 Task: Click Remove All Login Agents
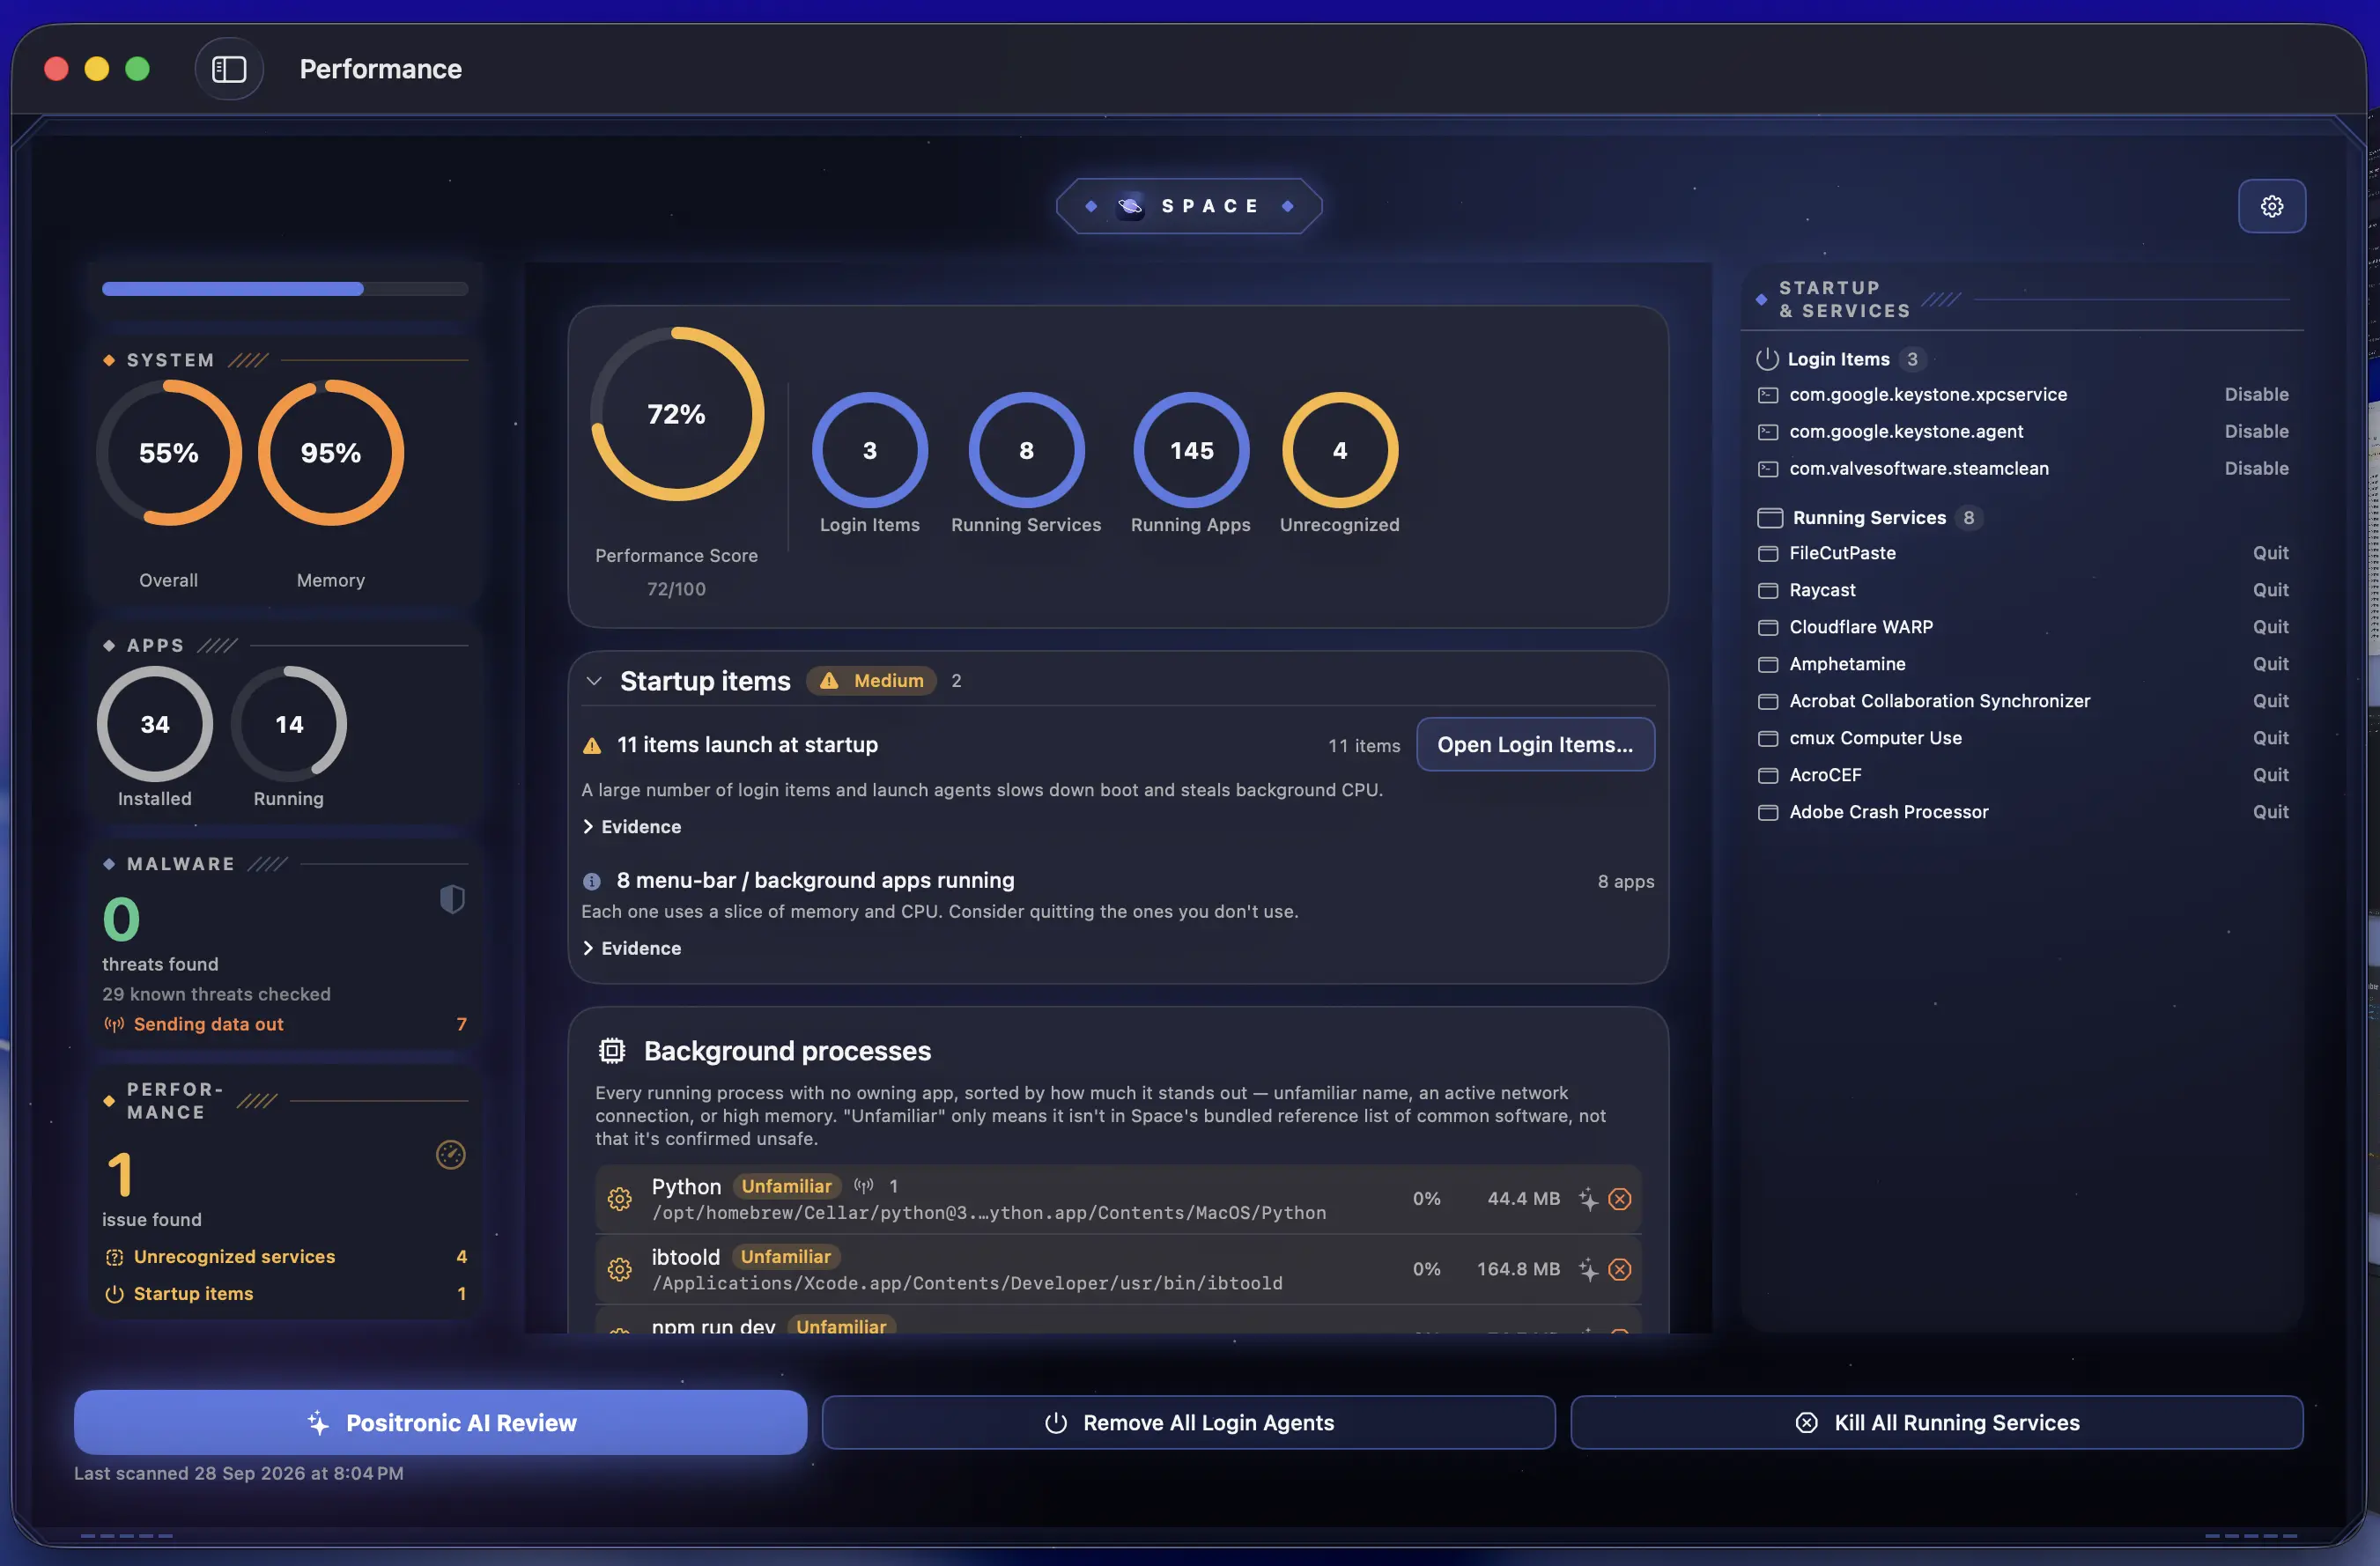(1188, 1422)
